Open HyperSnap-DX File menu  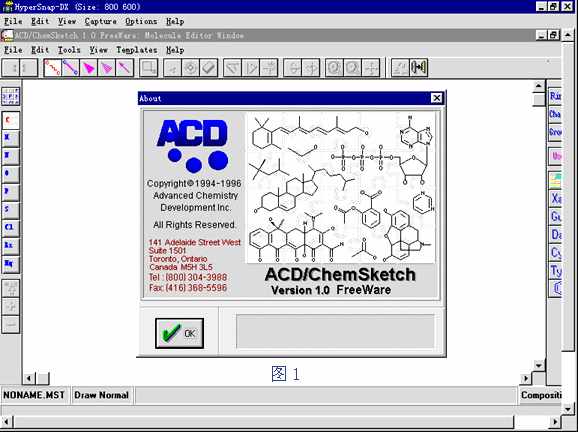tap(13, 22)
